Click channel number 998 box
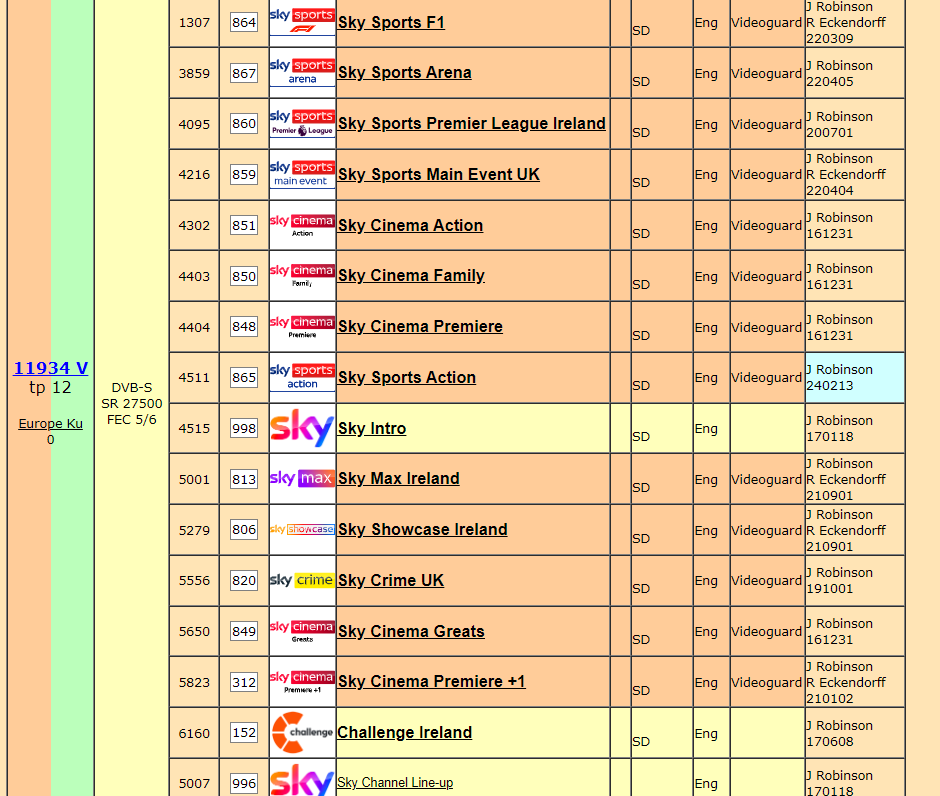This screenshot has height=796, width=940. pos(244,429)
